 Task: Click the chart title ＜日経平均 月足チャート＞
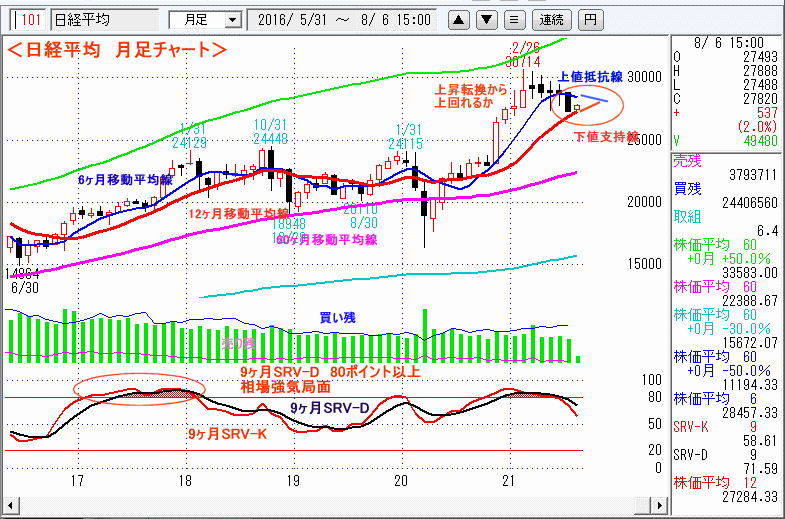click(117, 49)
